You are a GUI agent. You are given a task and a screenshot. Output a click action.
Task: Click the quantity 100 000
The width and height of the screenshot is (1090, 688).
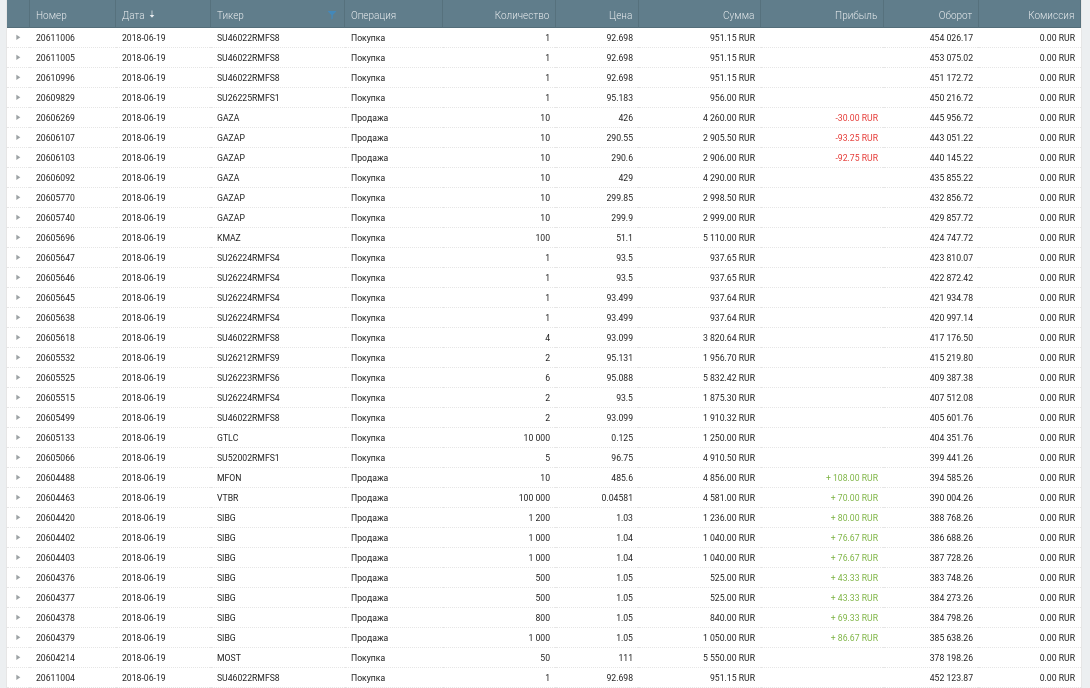[535, 498]
